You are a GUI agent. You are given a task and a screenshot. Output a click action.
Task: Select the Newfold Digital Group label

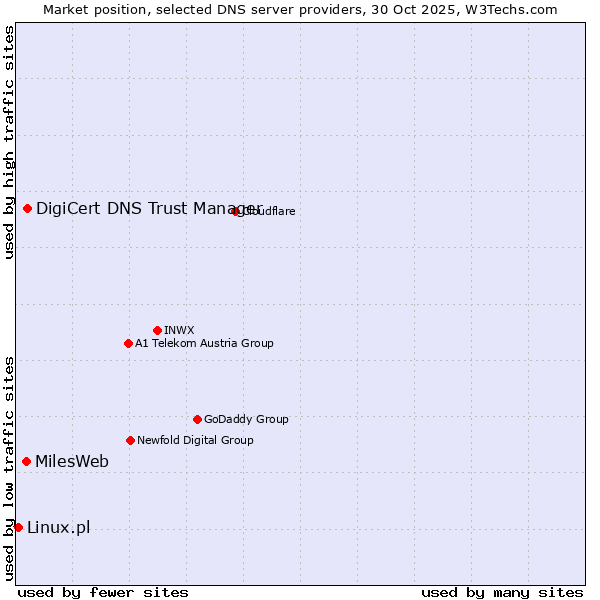pos(195,440)
